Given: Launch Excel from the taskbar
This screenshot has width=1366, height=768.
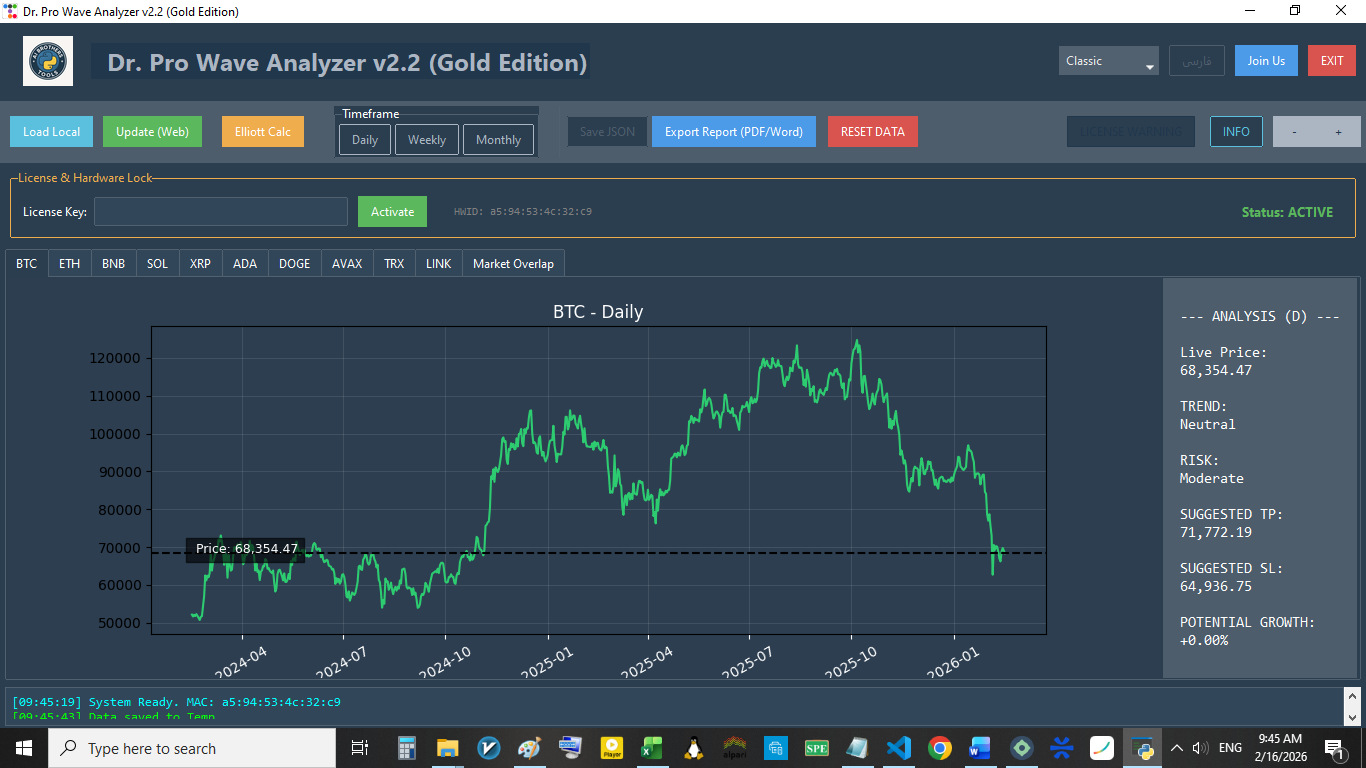Looking at the screenshot, I should [x=652, y=748].
